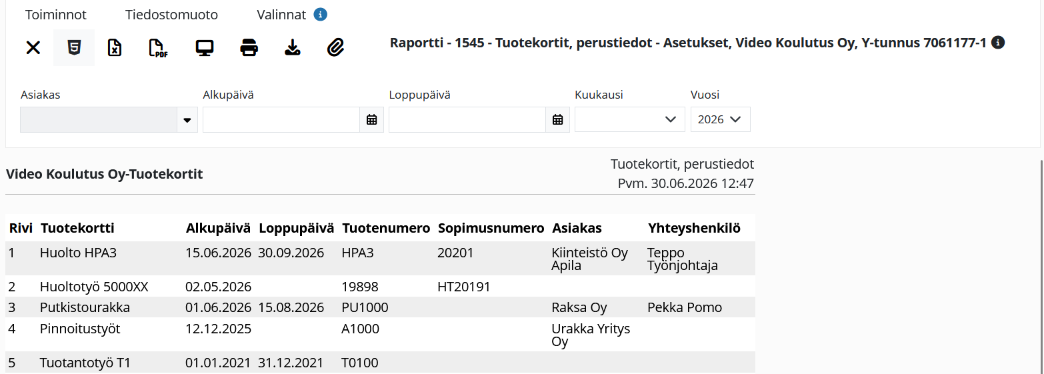
Task: Select HTML file format icon
Action: pos(74,47)
